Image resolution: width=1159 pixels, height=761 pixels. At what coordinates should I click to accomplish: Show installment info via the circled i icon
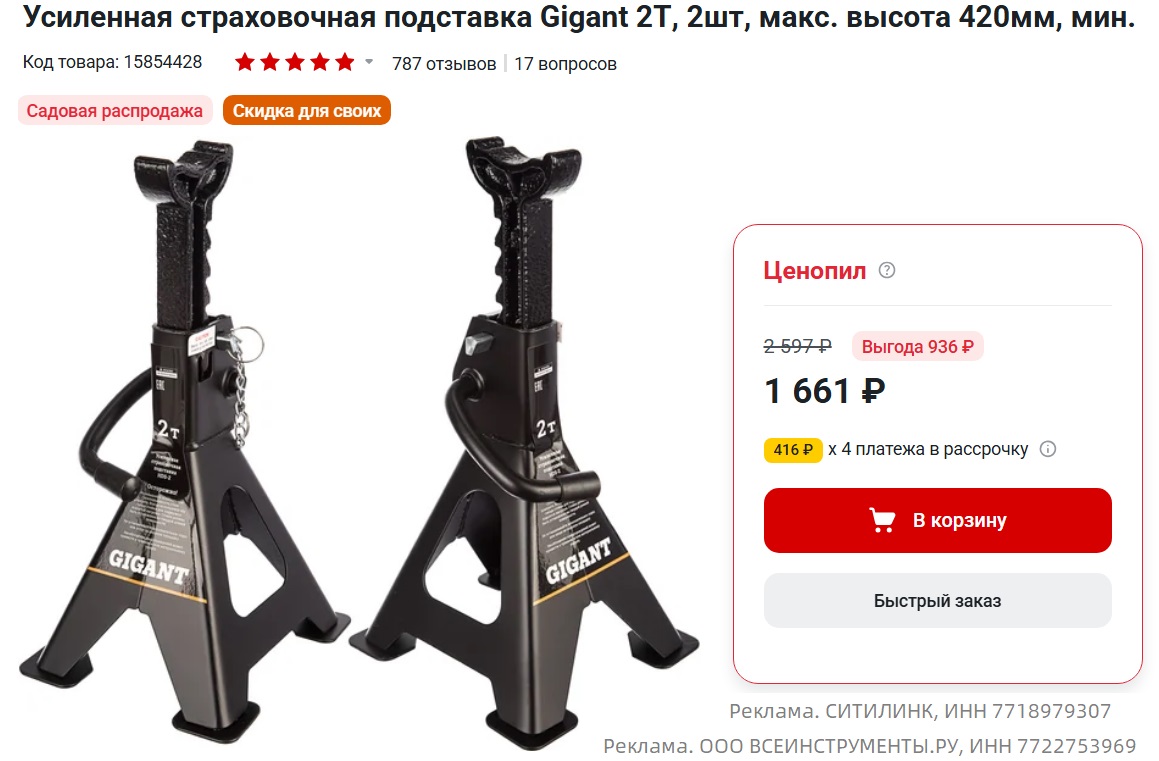pyautogui.click(x=1047, y=448)
